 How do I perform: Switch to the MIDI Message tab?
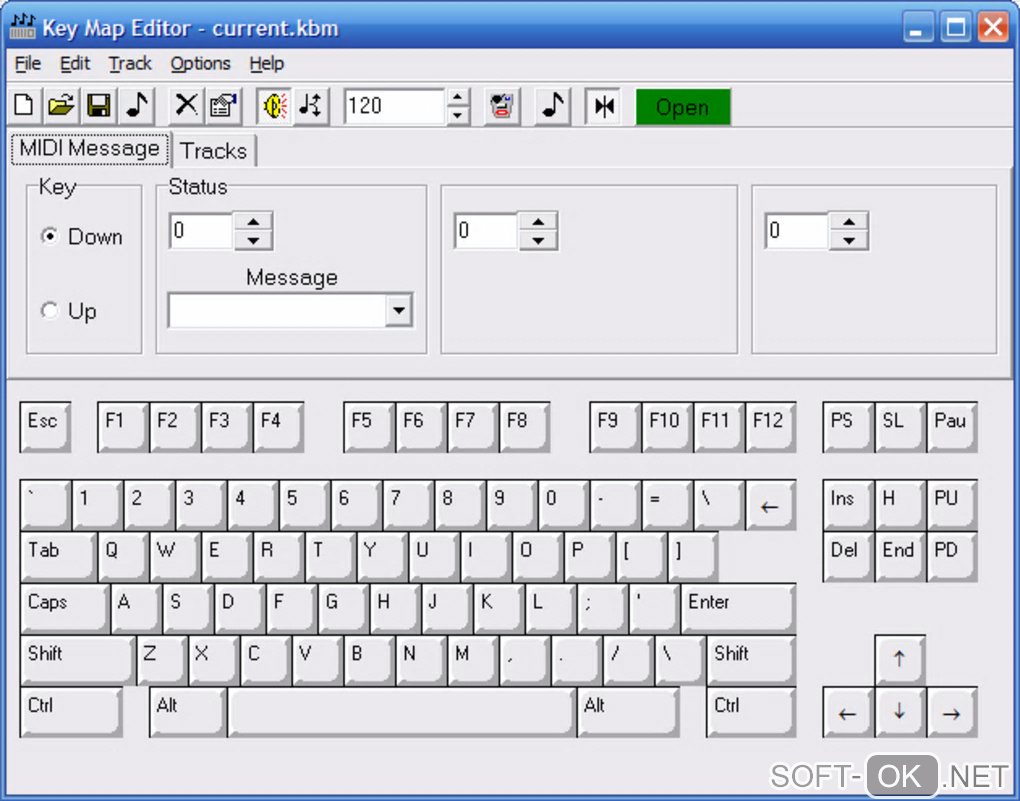[90, 148]
